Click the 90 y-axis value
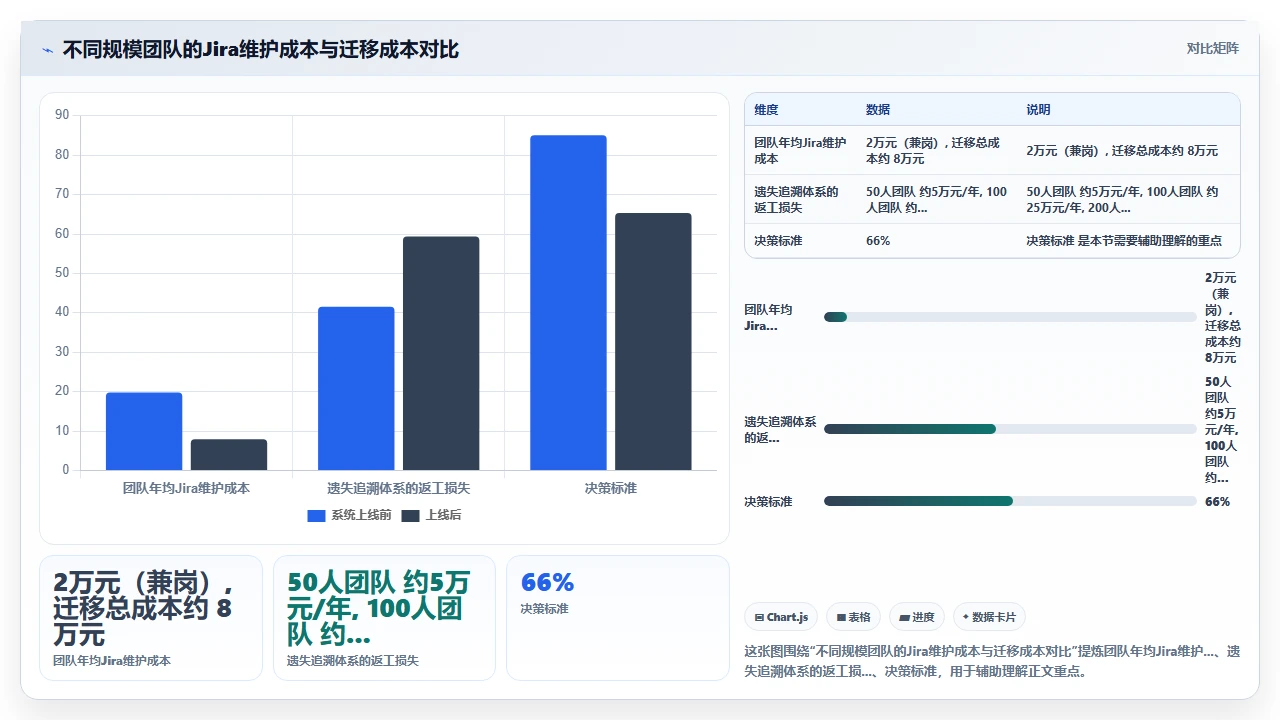Image resolution: width=1280 pixels, height=720 pixels. [x=62, y=115]
